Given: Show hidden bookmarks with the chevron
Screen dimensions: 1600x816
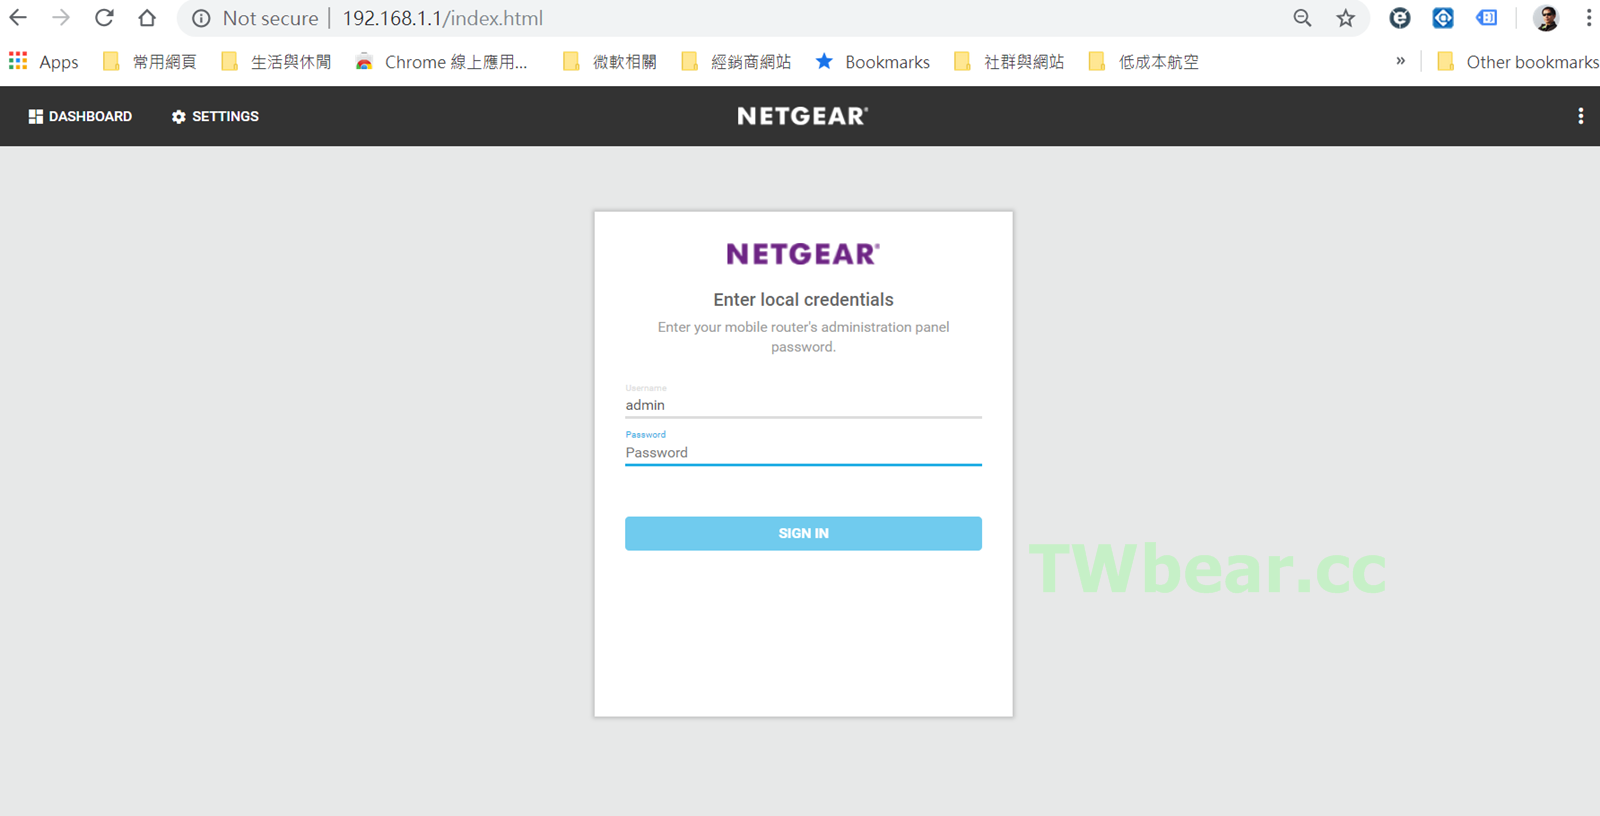Looking at the screenshot, I should 1400,61.
